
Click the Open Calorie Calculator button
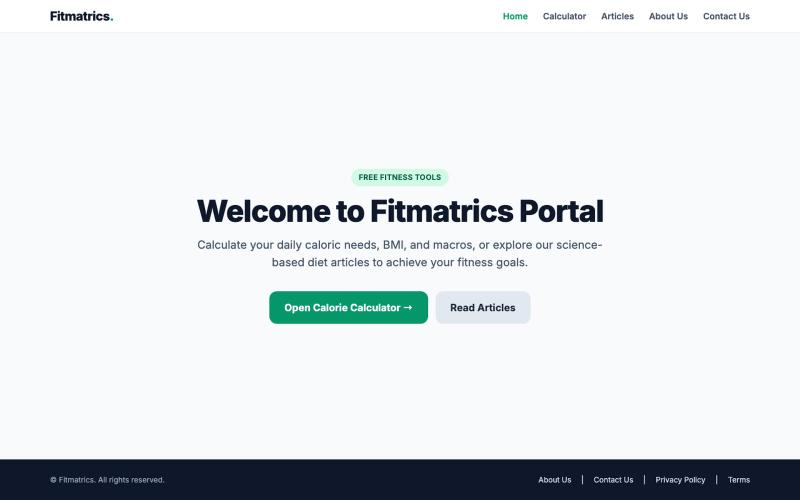[348, 308]
